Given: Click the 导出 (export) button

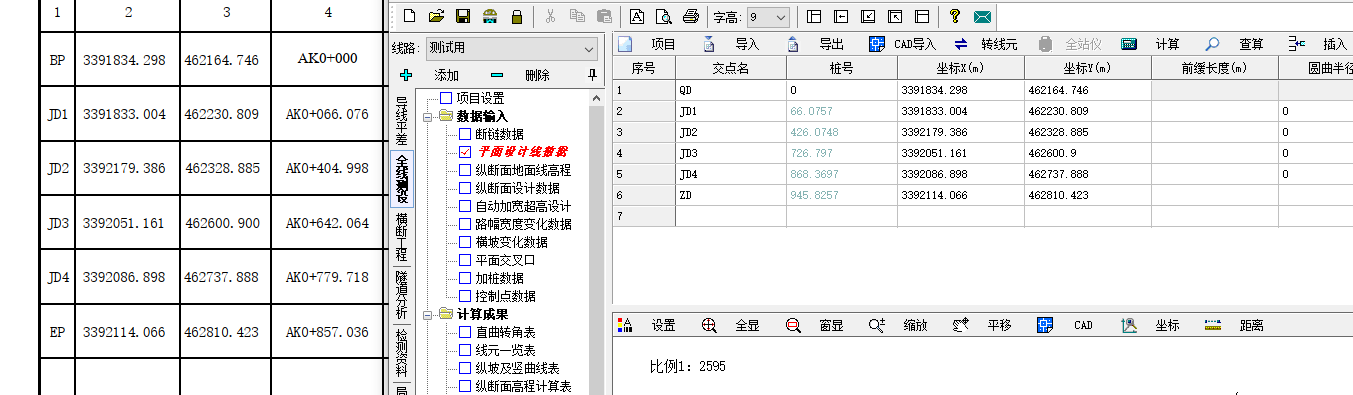Looking at the screenshot, I should [817, 44].
